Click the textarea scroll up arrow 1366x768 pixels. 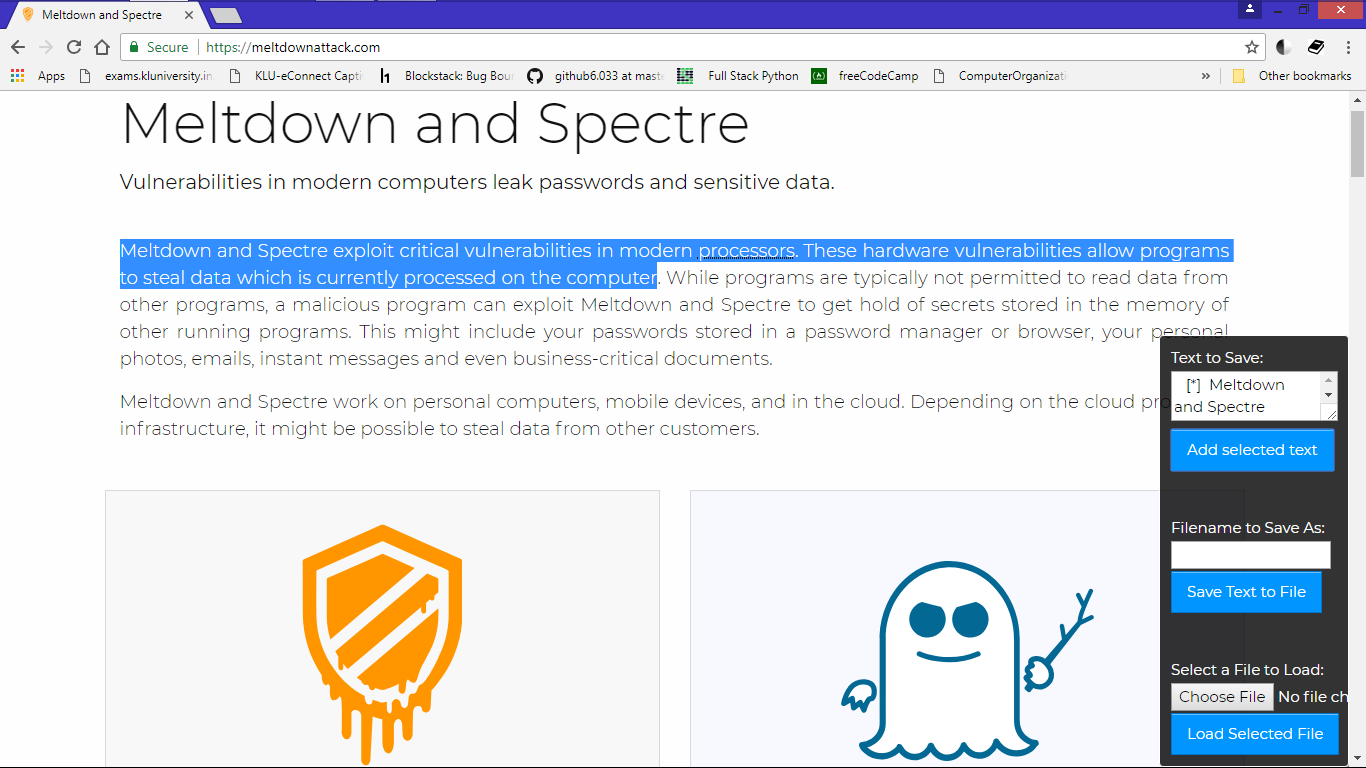[x=1329, y=380]
